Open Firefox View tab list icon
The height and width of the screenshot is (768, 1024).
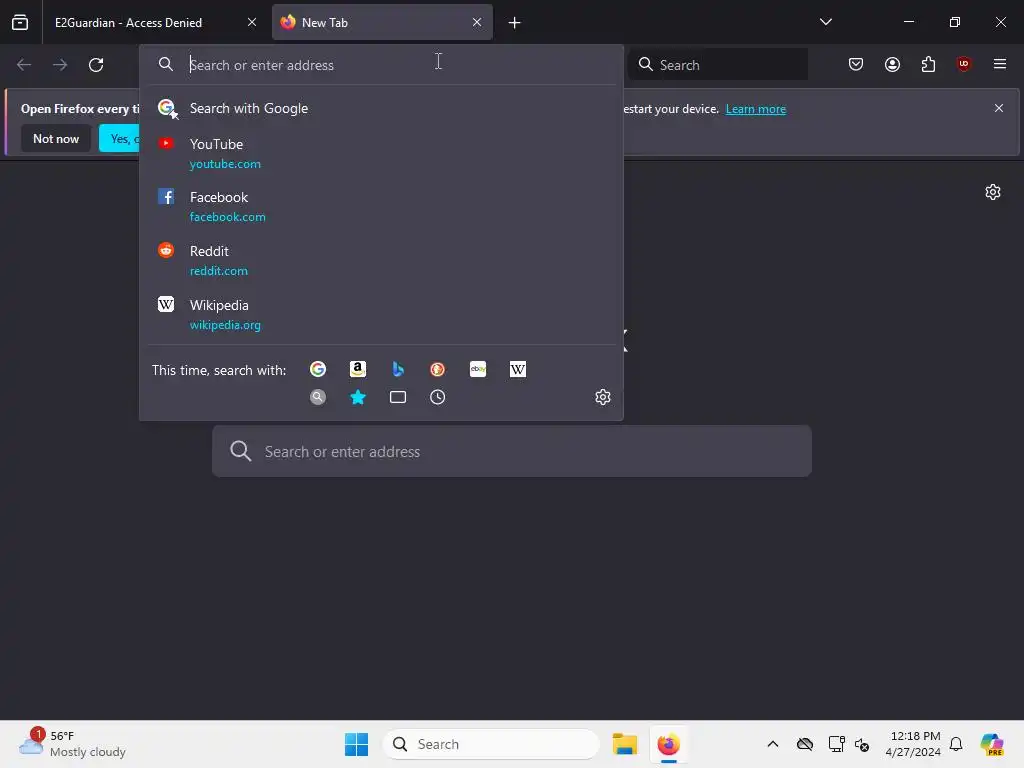pos(20,22)
